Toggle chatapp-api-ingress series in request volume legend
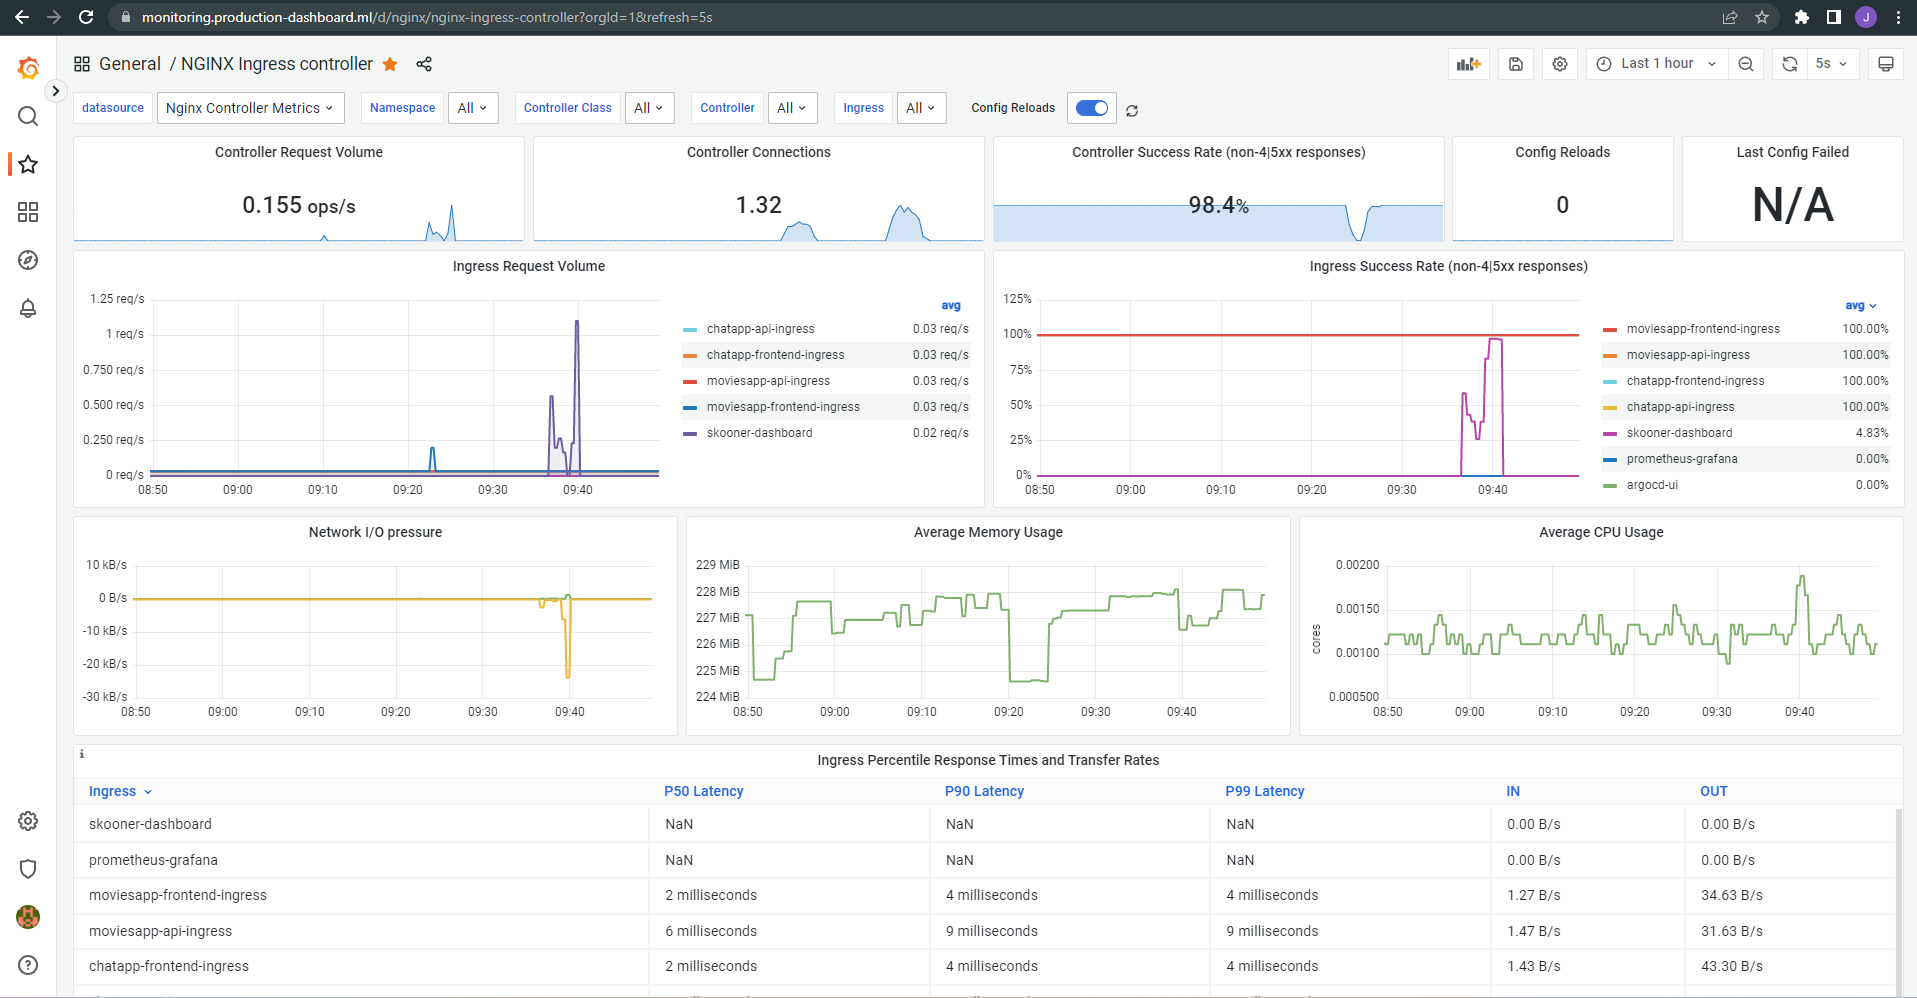1917x998 pixels. (760, 329)
